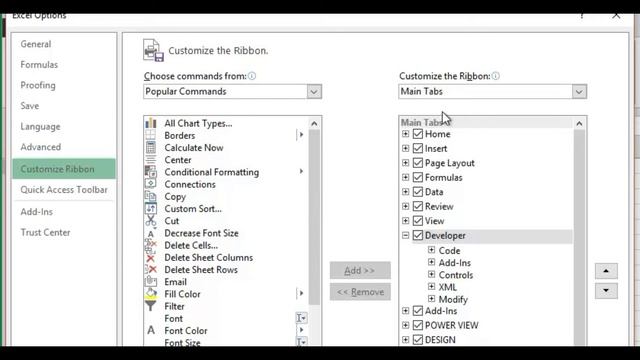Click info icon beside Customize the Ribbon label
Screen dimensions: 640x360
coord(496,76)
